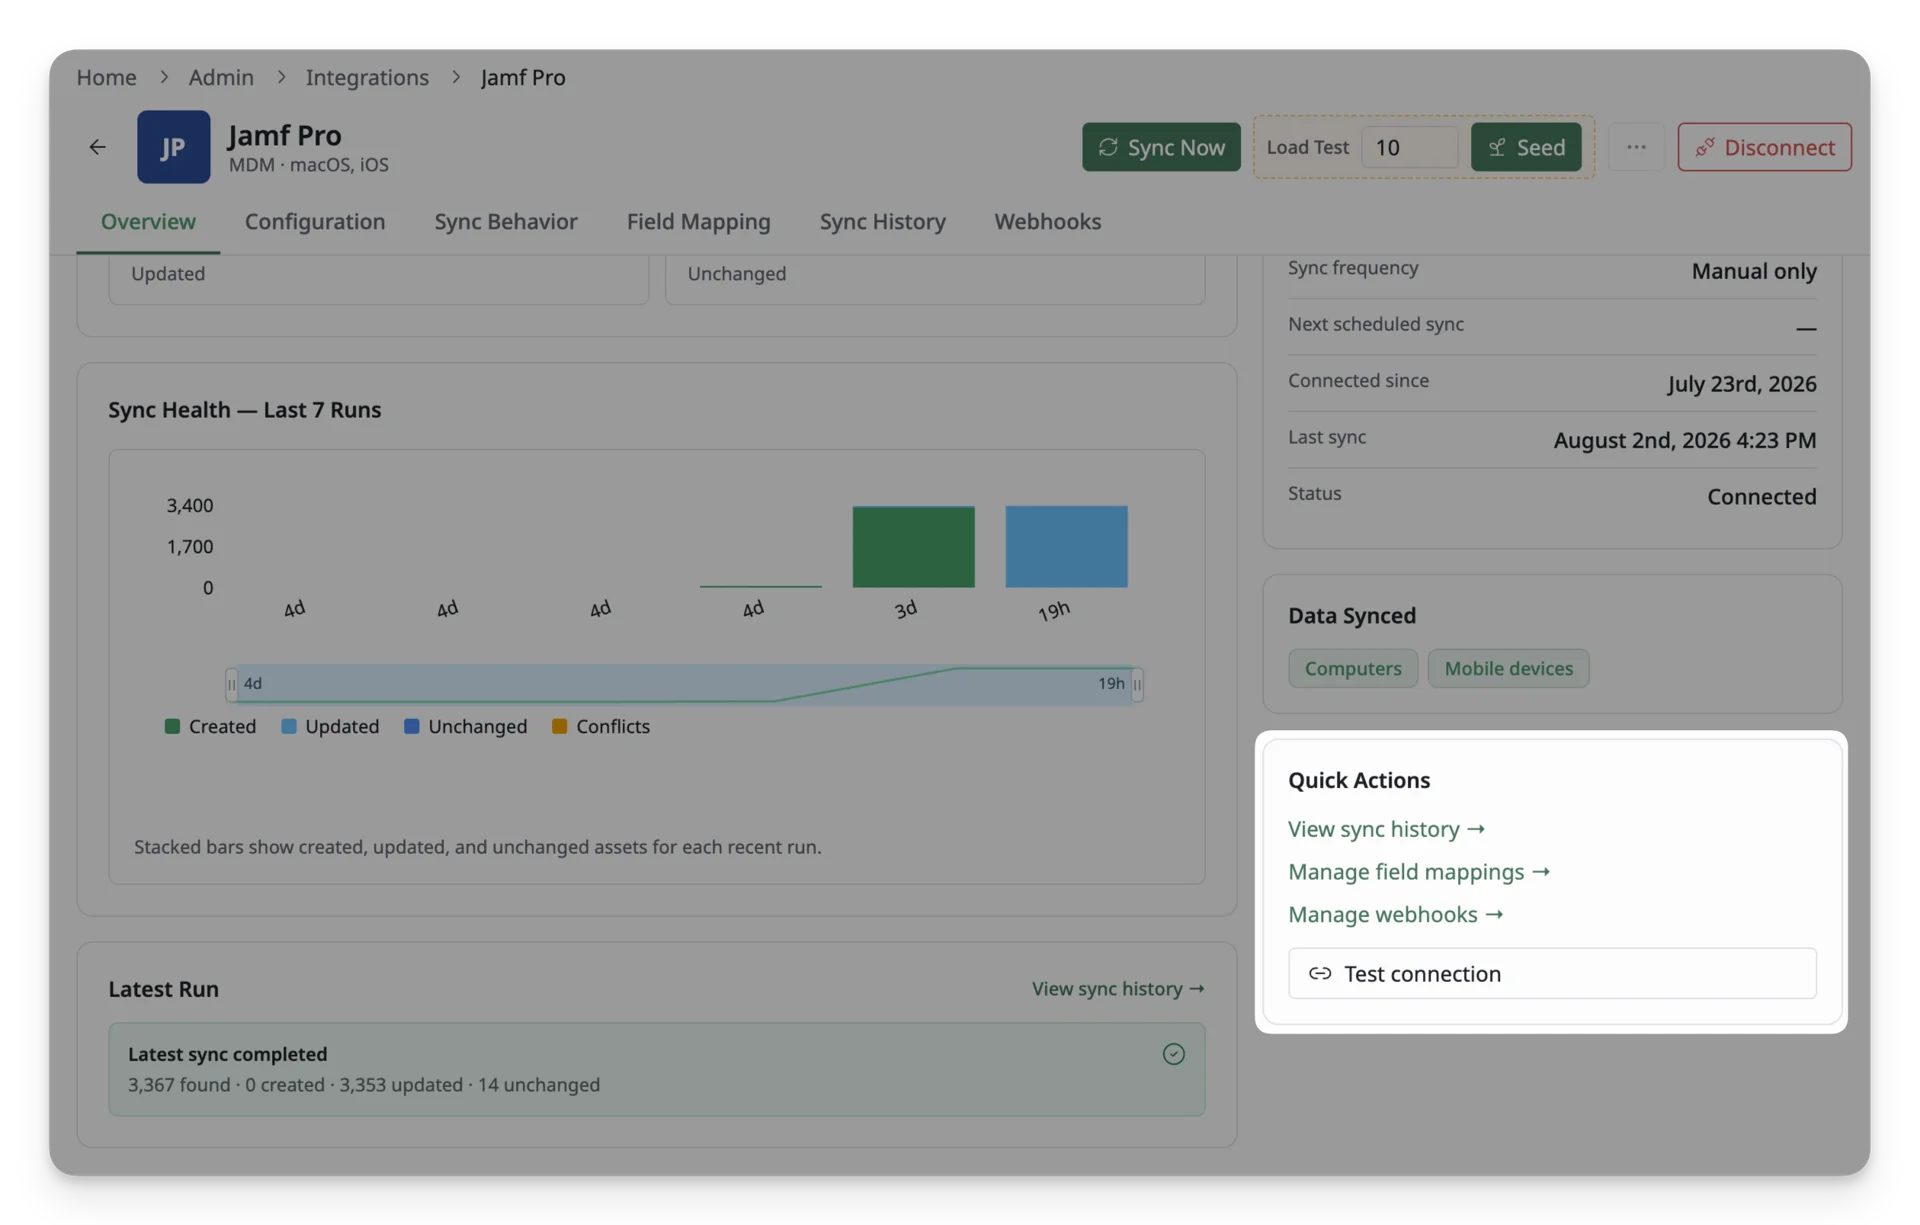The width and height of the screenshot is (1920, 1225).
Task: Click the Latest sync completed summary card
Action: (657, 1069)
